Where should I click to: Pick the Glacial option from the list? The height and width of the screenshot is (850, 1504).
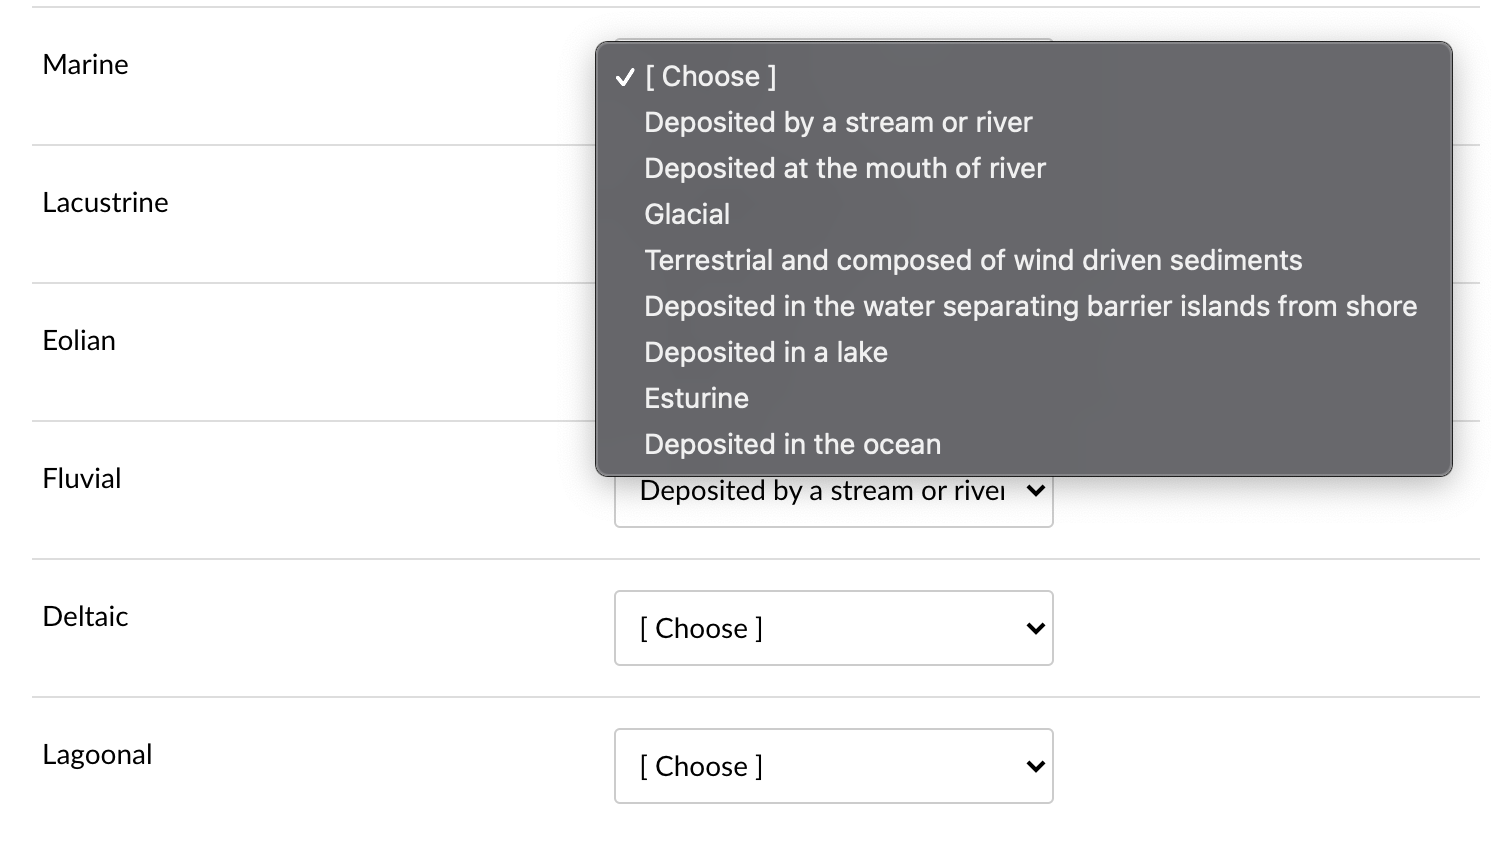[x=687, y=215]
